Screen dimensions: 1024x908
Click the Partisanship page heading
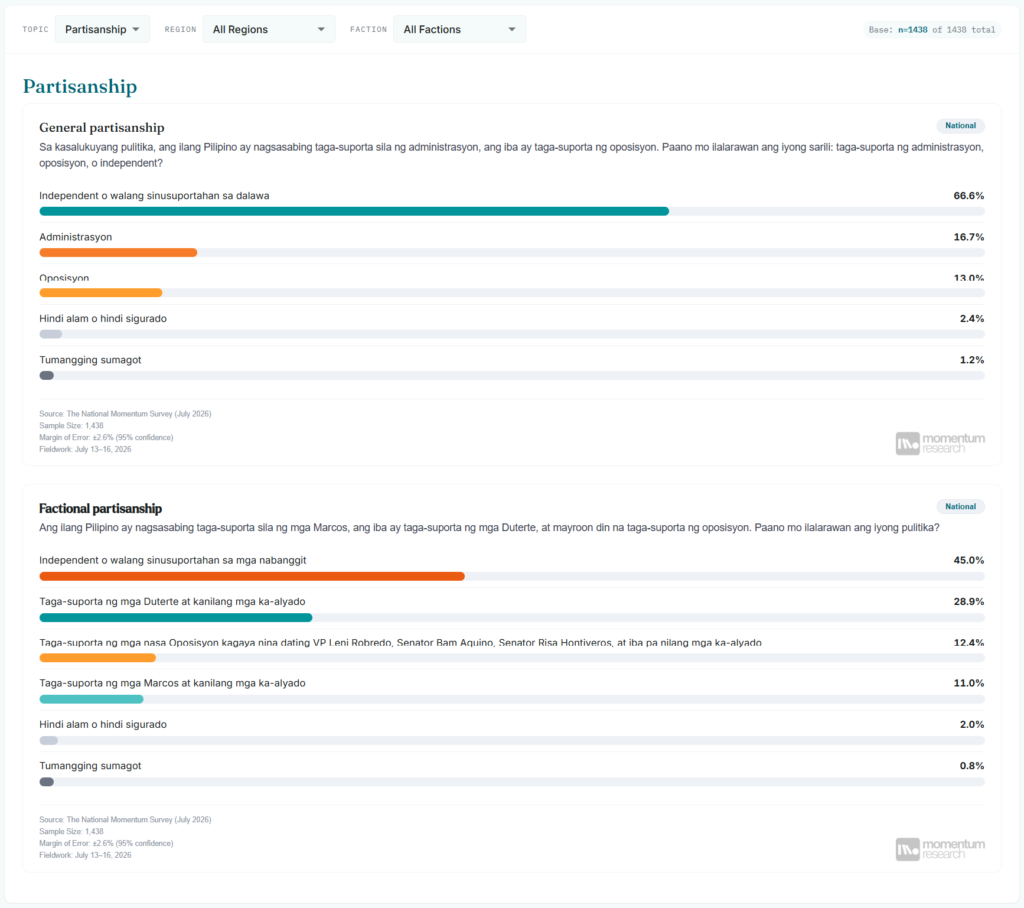(80, 86)
